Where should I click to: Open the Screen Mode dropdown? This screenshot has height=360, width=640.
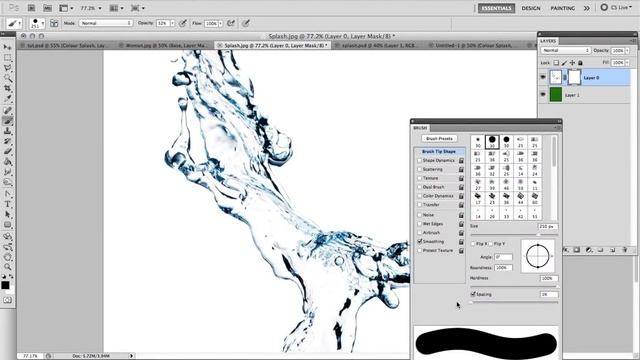click(138, 8)
